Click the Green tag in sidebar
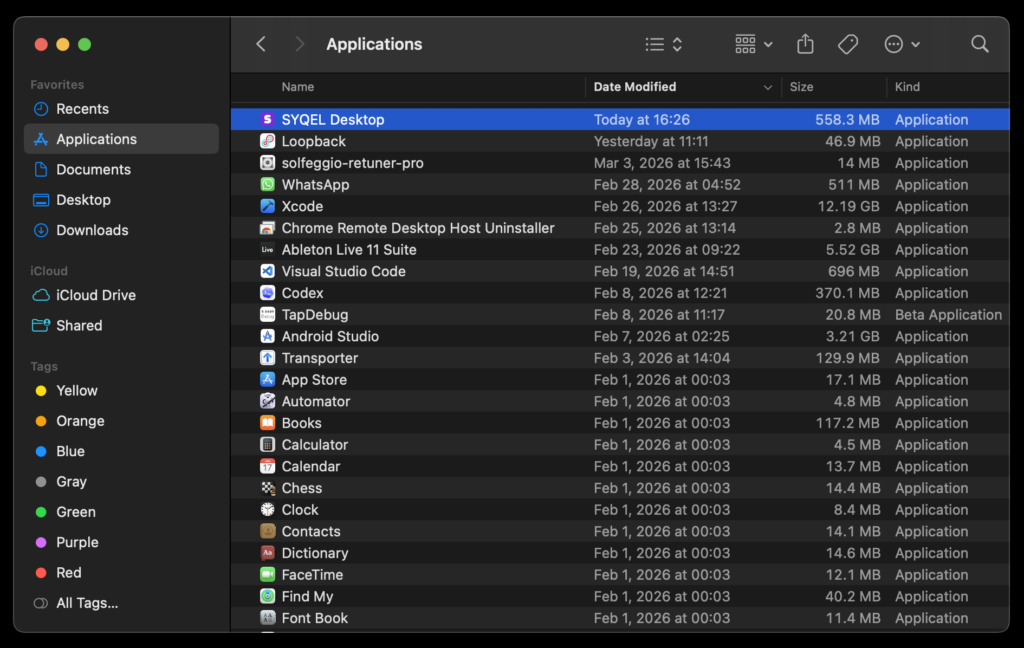 click(76, 512)
